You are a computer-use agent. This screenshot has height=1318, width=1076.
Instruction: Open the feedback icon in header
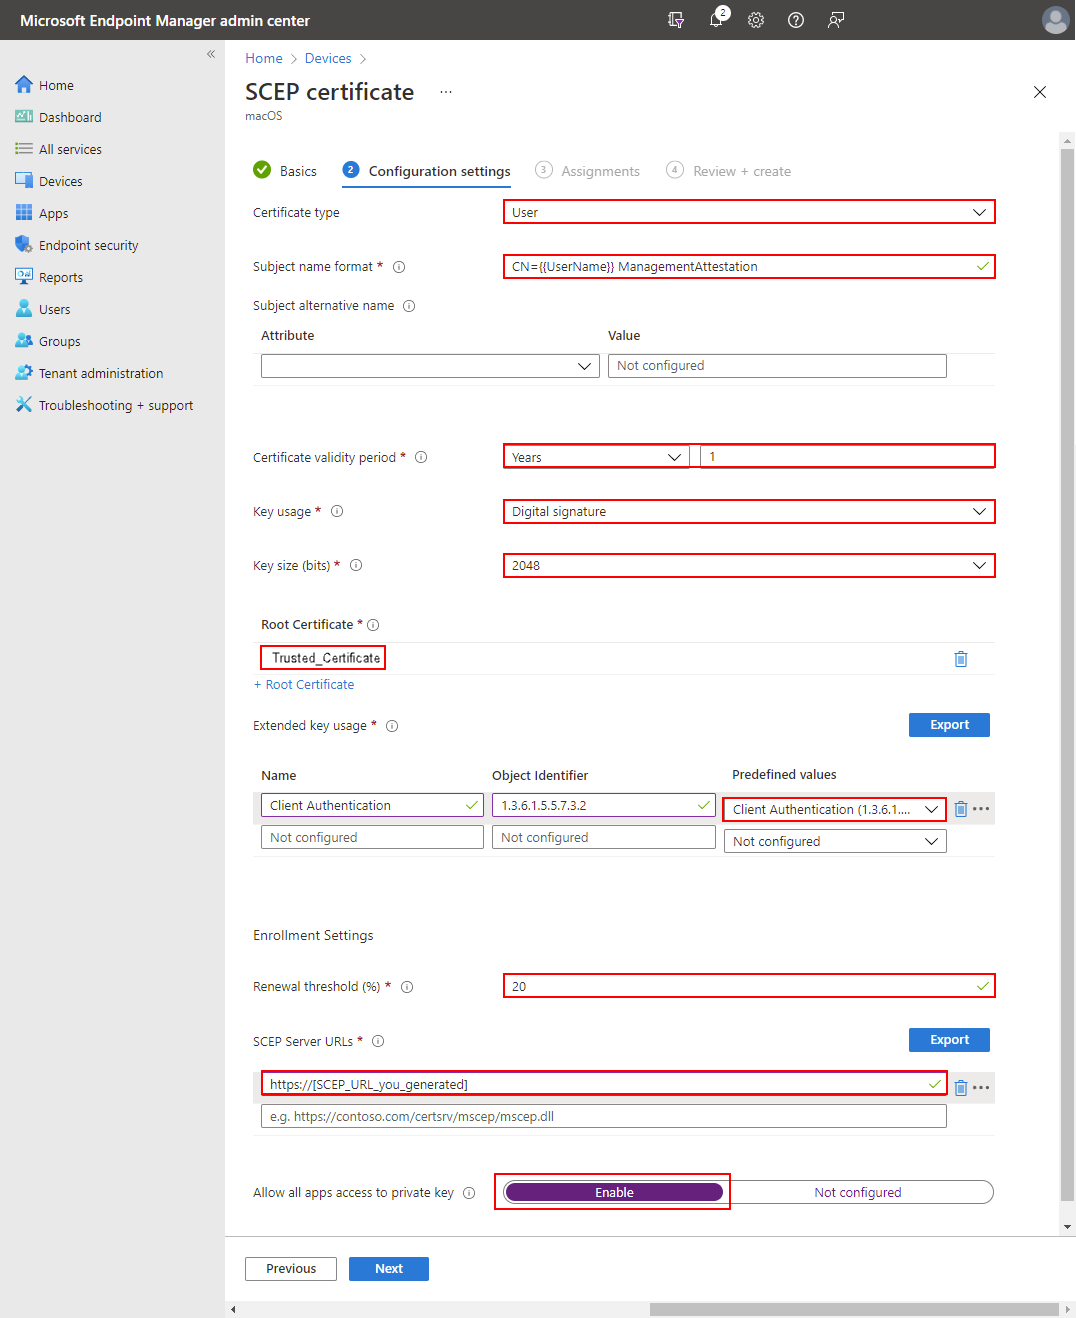836,20
